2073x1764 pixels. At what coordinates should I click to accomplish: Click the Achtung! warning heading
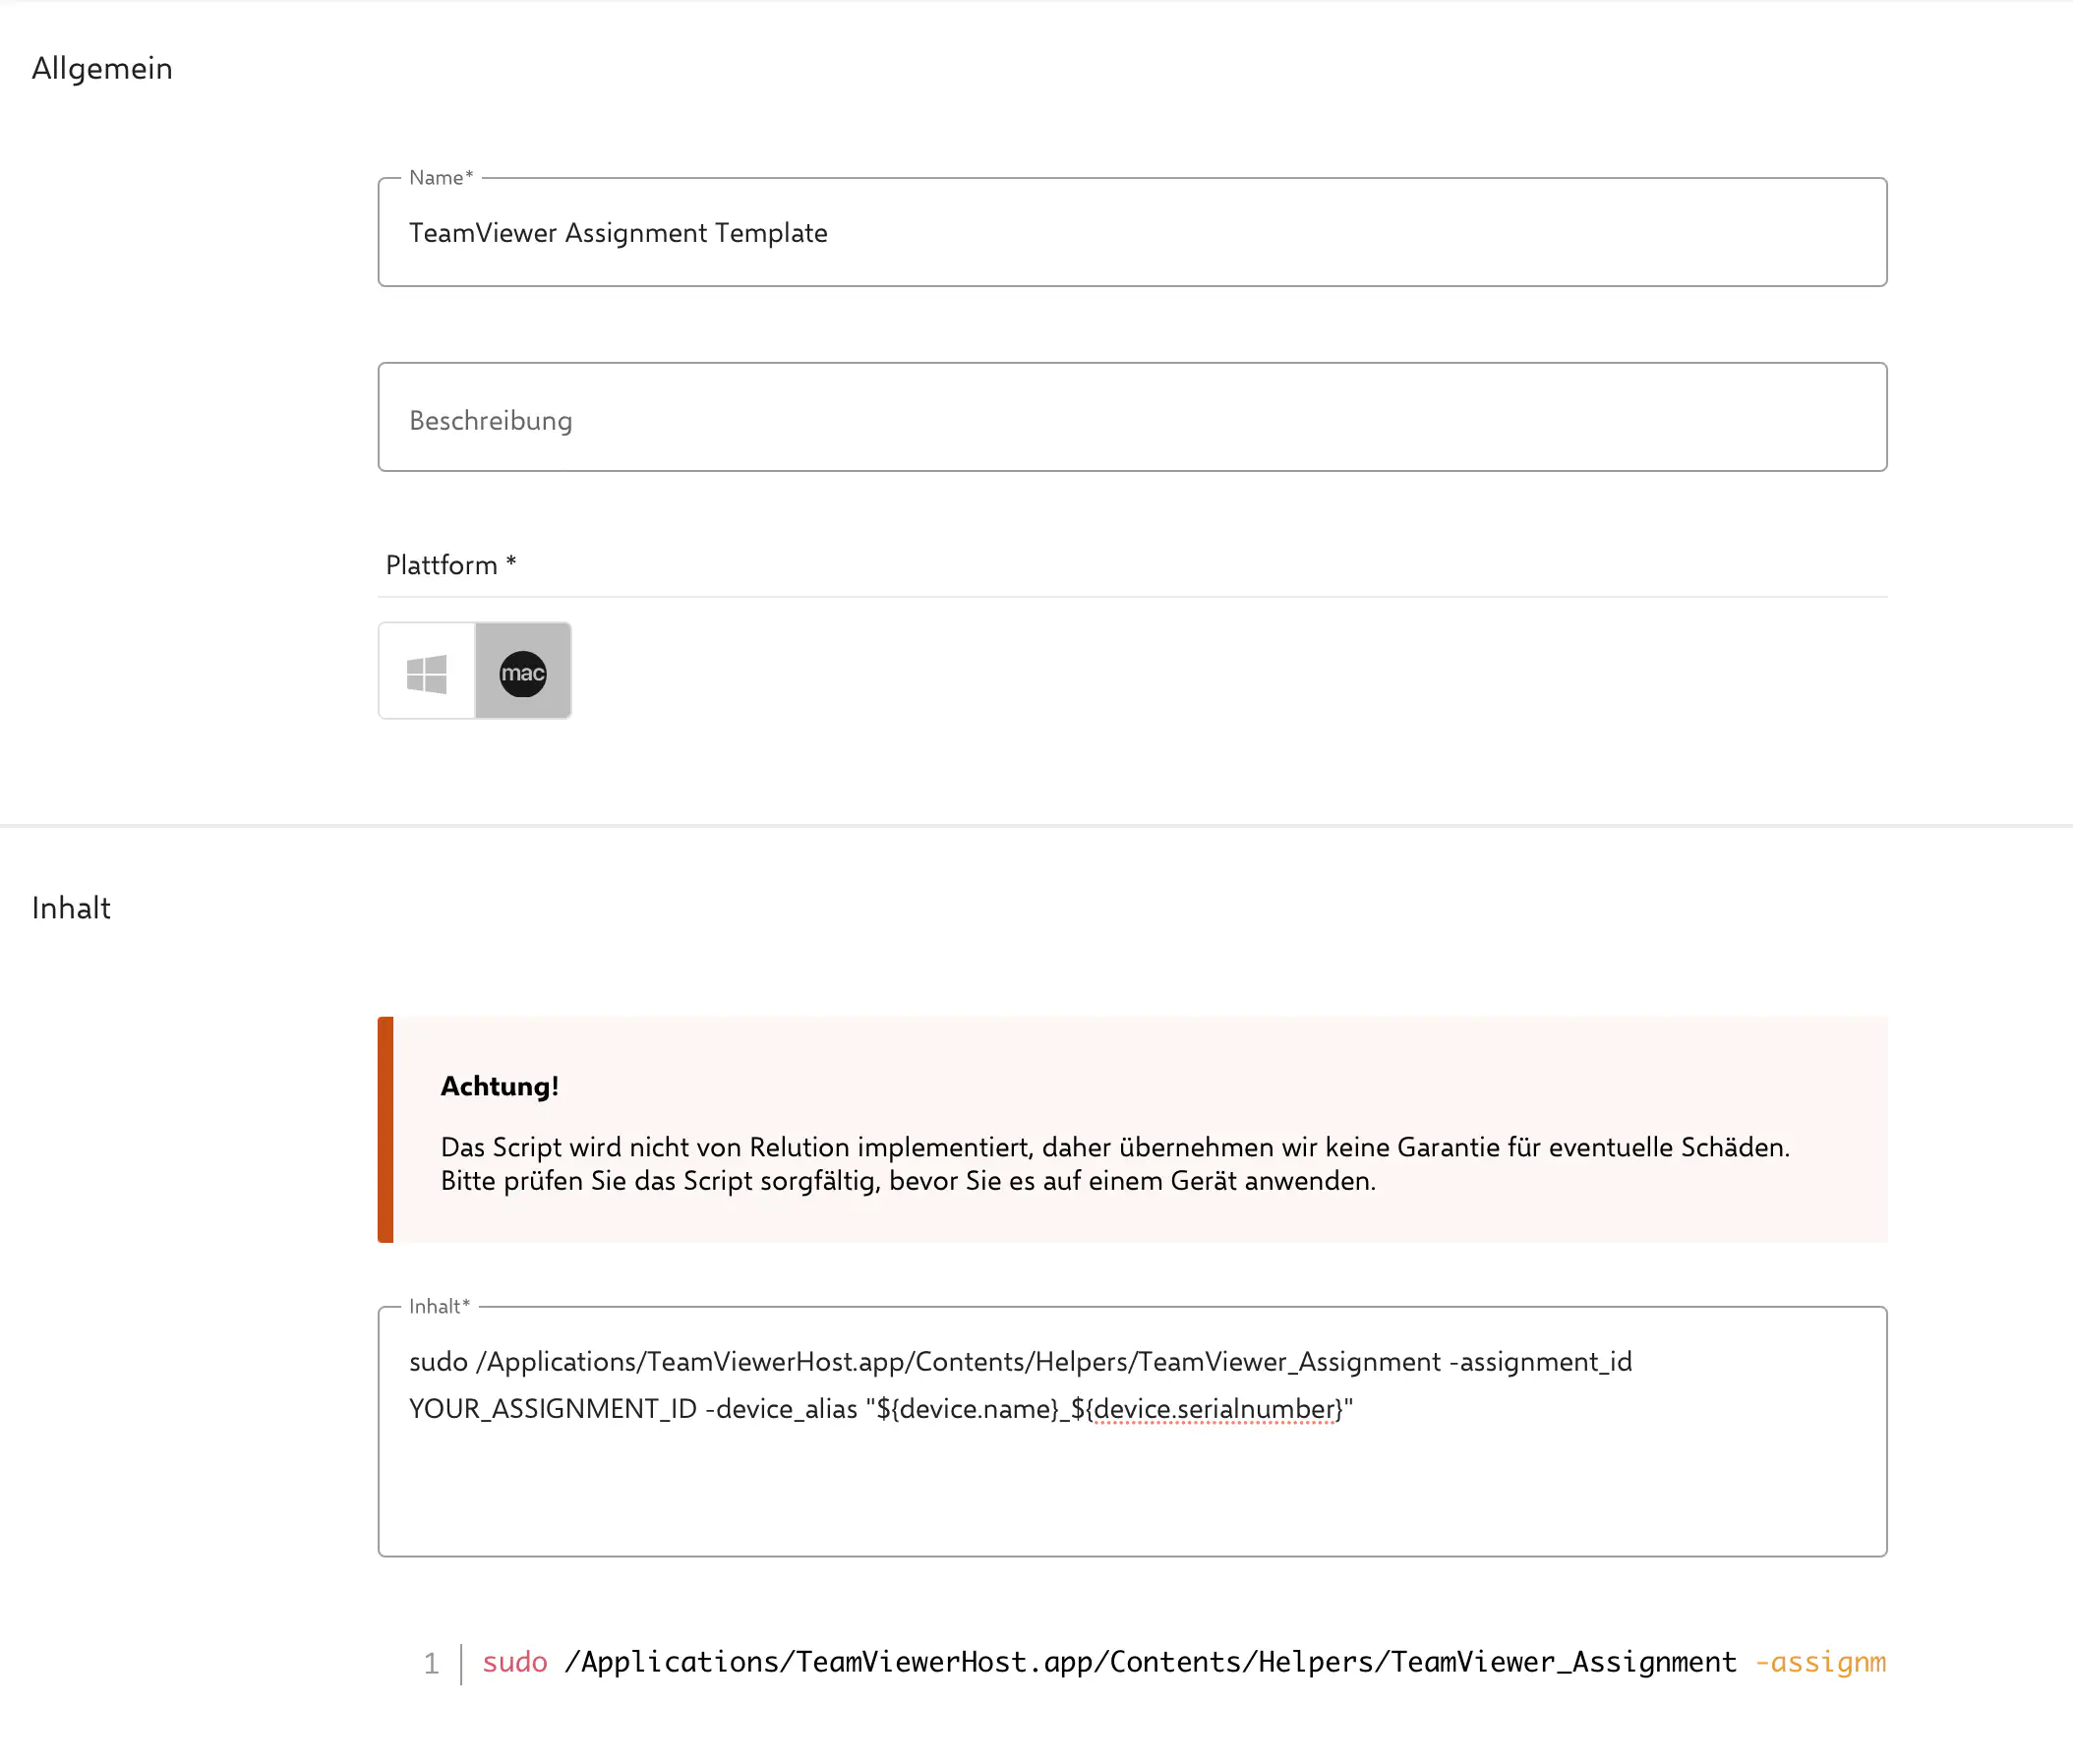[x=499, y=1086]
